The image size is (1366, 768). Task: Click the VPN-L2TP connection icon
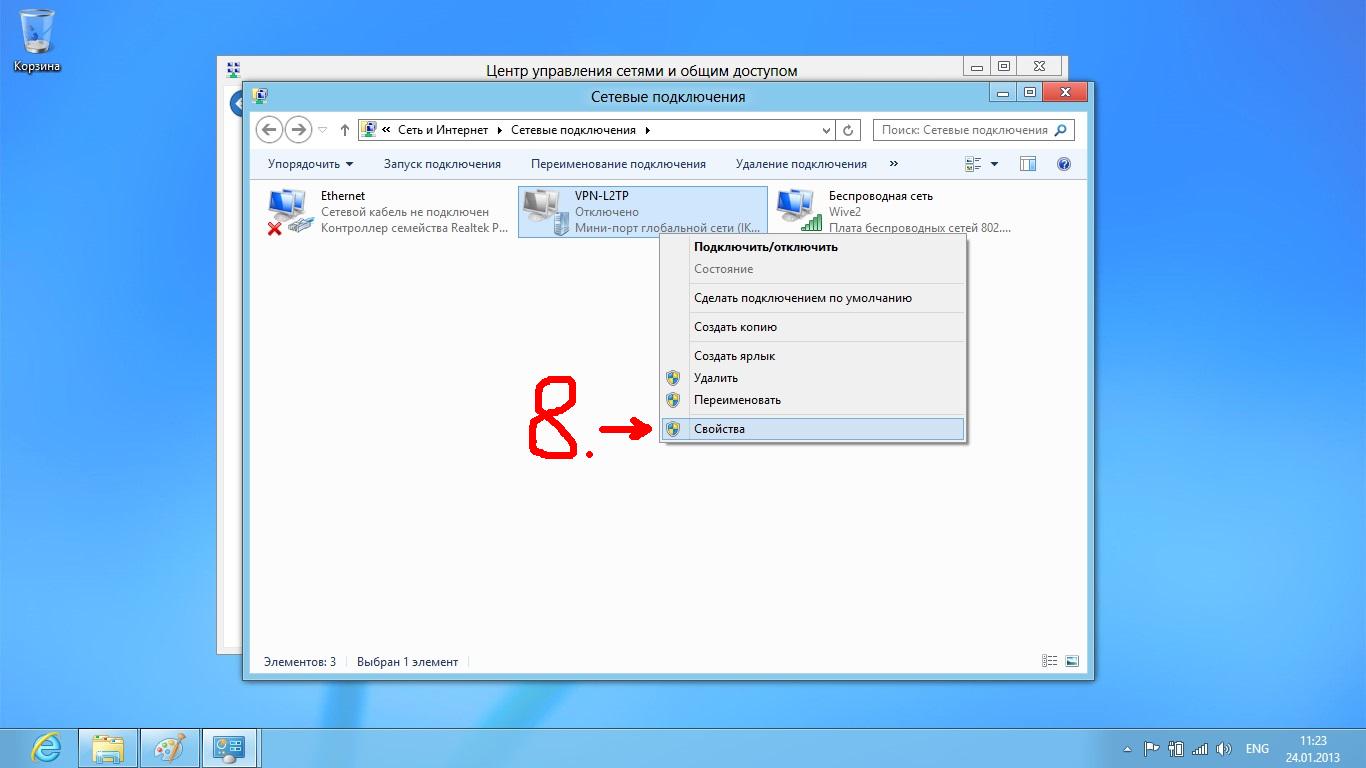543,212
